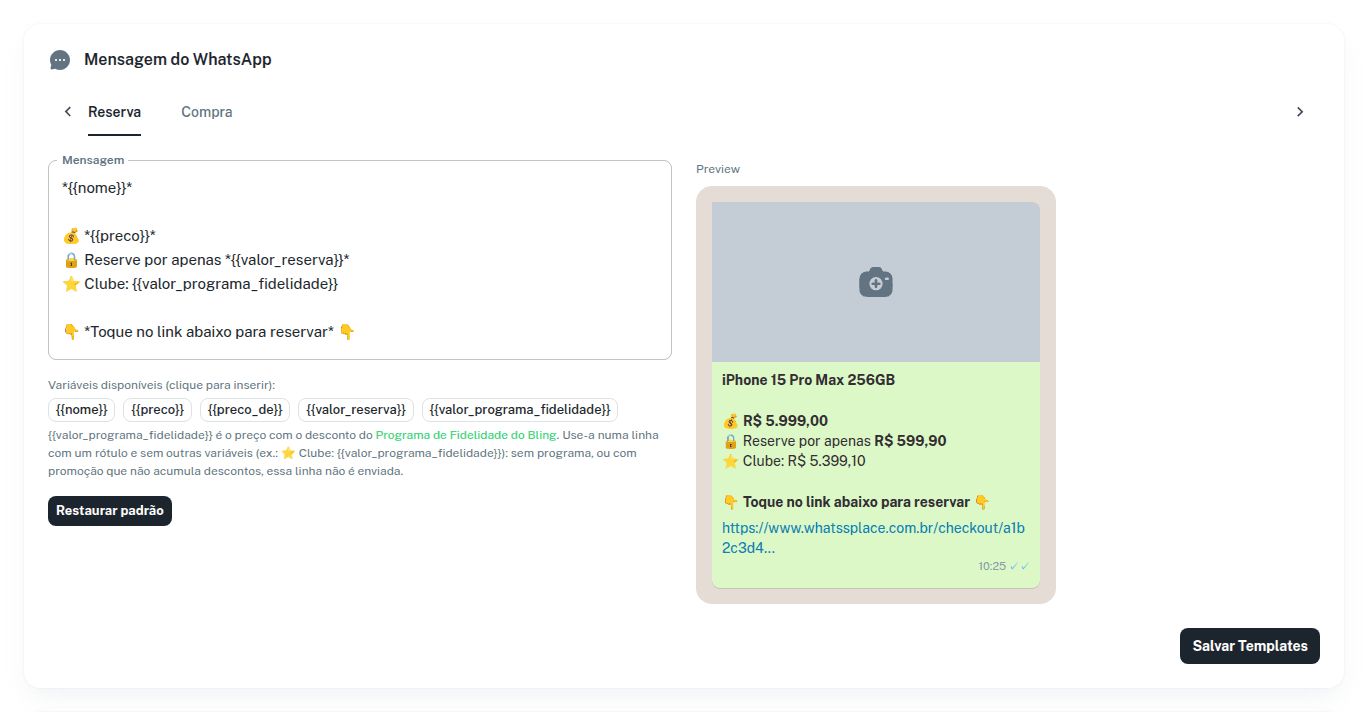1368x712 pixels.
Task: Click the 'Toque no link abaixo para reservar' preview line
Action: [856, 502]
